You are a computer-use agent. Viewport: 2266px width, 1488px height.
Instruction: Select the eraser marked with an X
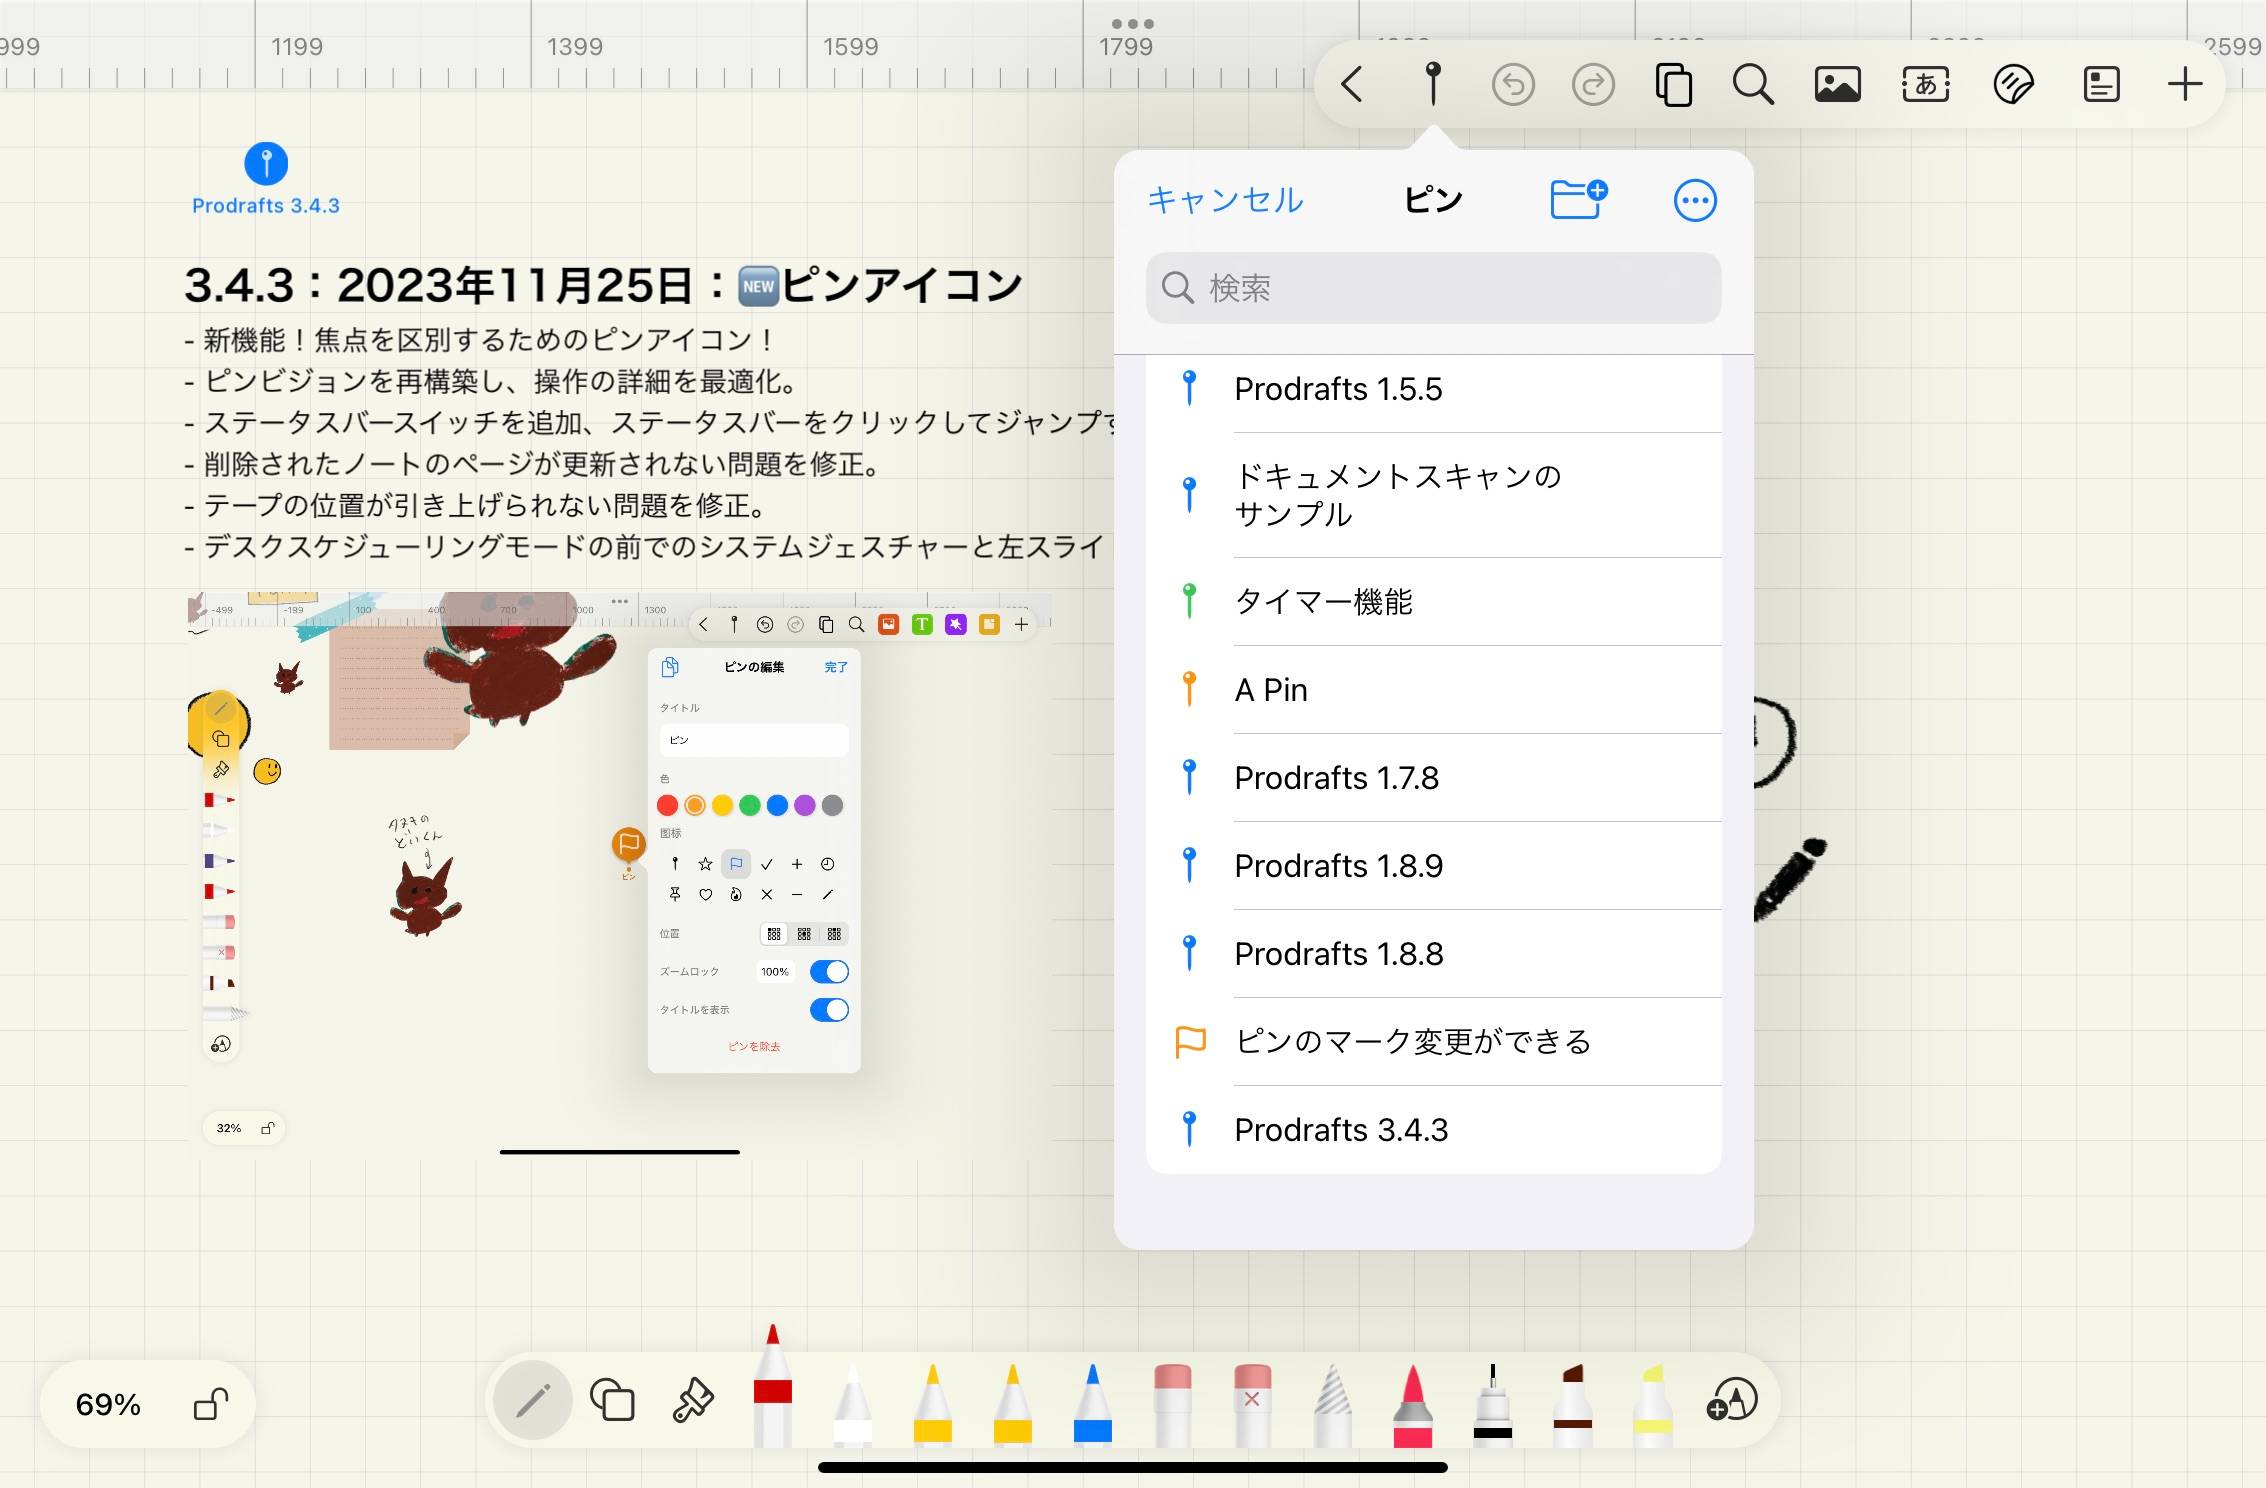coord(1253,1405)
